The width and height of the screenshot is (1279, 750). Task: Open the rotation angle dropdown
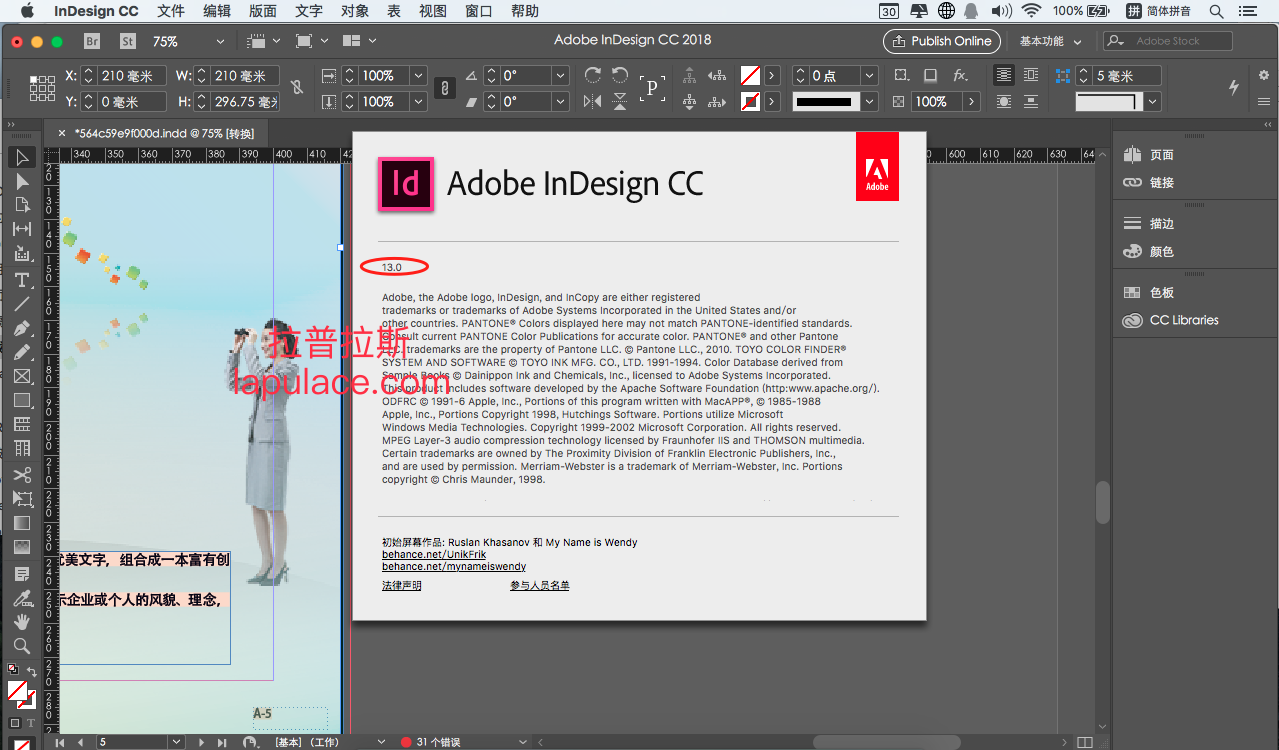pos(560,75)
